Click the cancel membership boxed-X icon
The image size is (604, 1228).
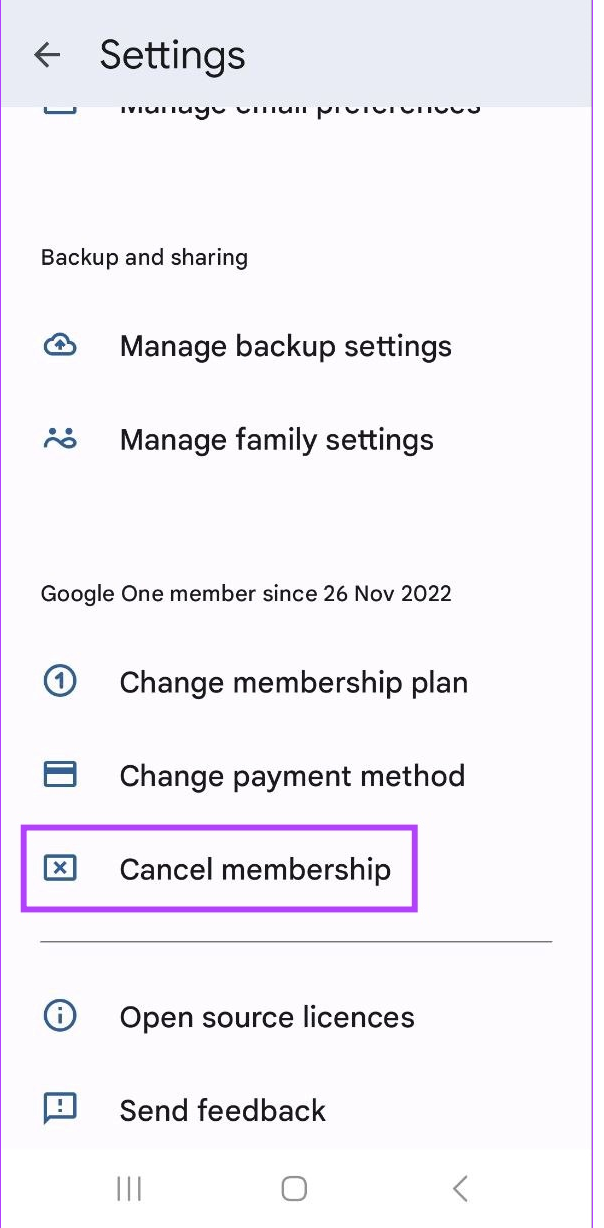pos(60,868)
